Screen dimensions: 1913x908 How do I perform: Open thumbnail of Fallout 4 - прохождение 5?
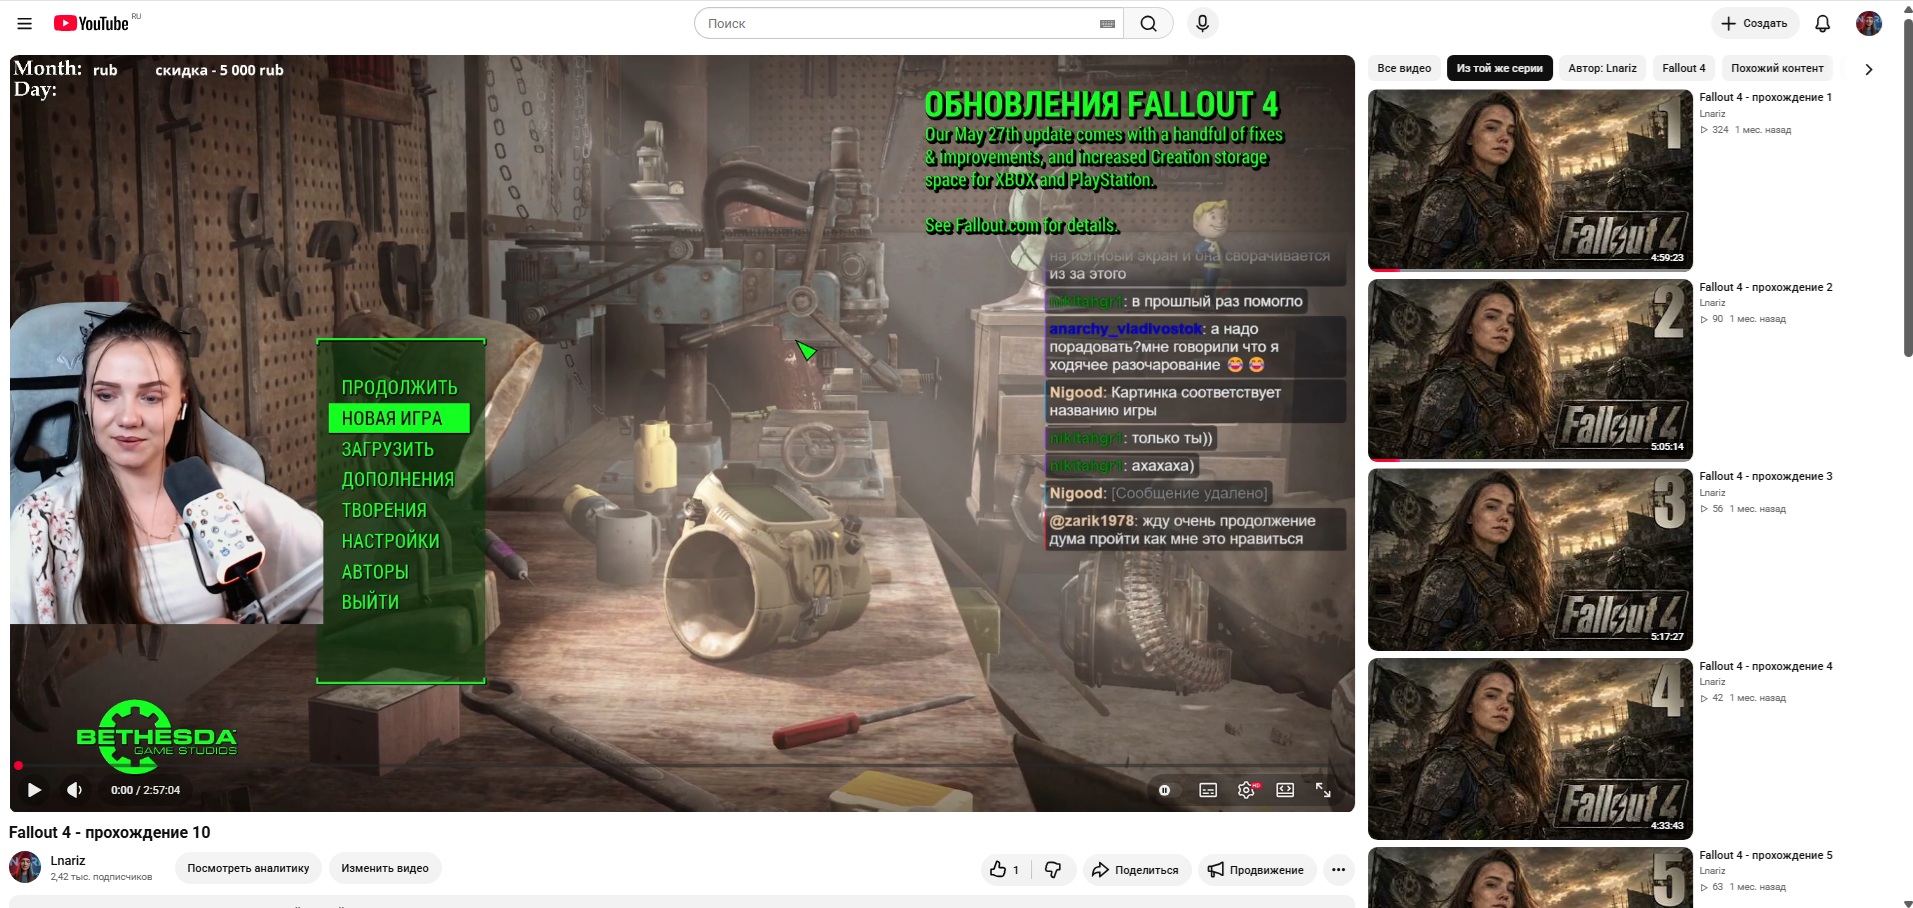pyautogui.click(x=1530, y=878)
